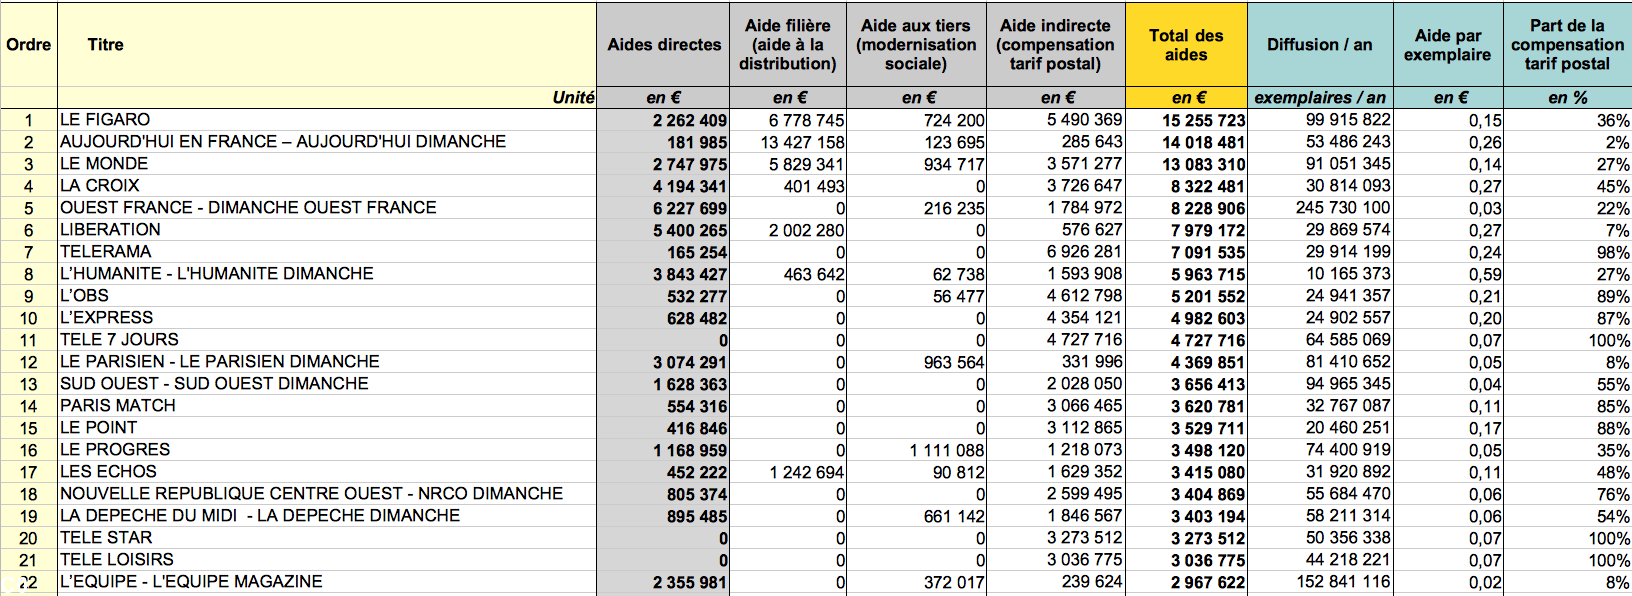The height and width of the screenshot is (596, 1632).
Task: Select the yellow 'Total des aides' header
Action: tap(1185, 44)
